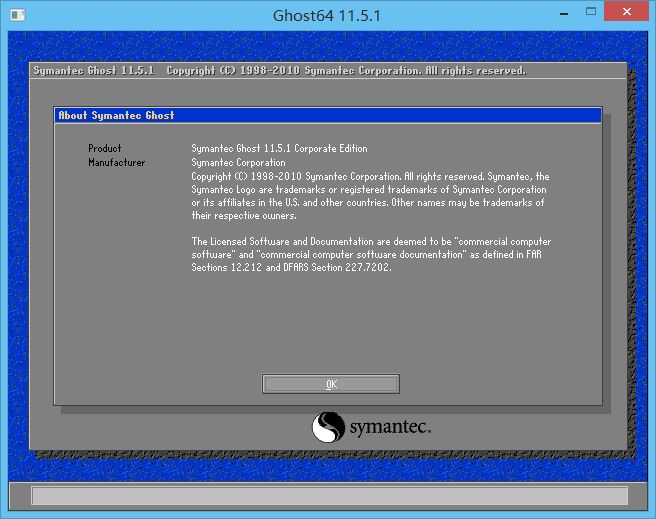Click the symantec wordmark beside the logo
The image size is (656, 519).
click(389, 429)
